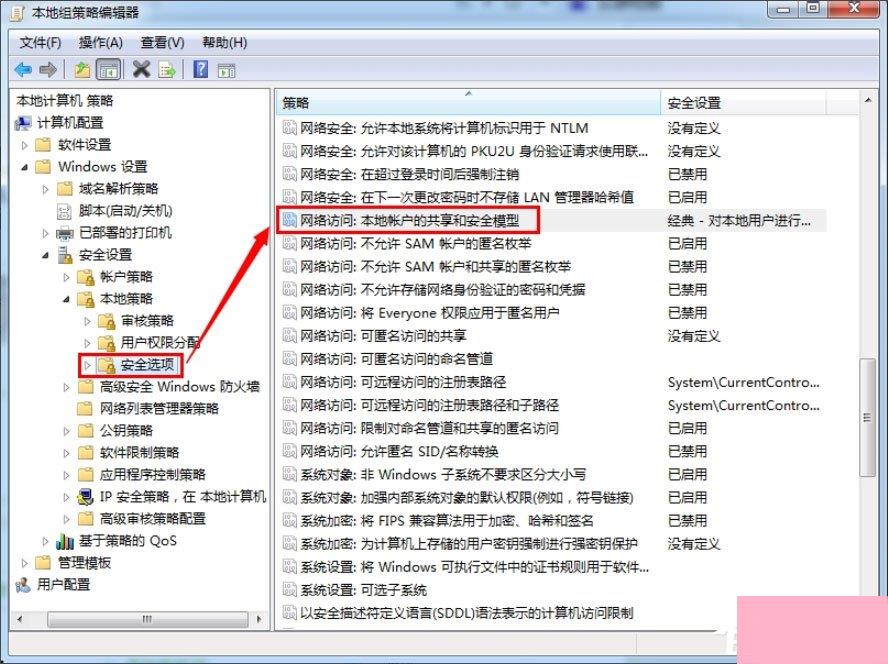The width and height of the screenshot is (888, 664).
Task: Select policy 系统设置: 可选子系统
Action: [x=363, y=590]
